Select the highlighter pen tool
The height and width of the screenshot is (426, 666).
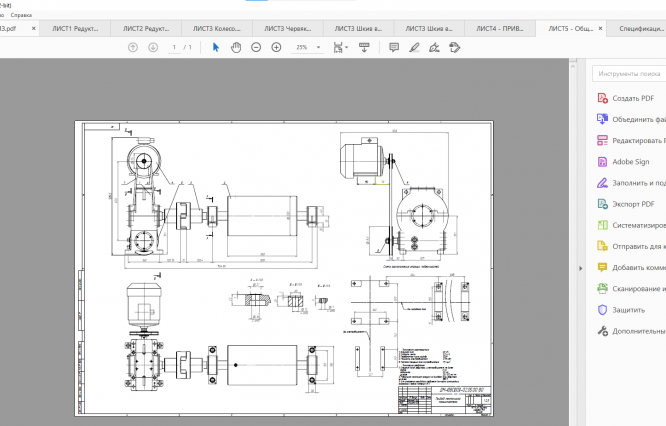coord(414,47)
